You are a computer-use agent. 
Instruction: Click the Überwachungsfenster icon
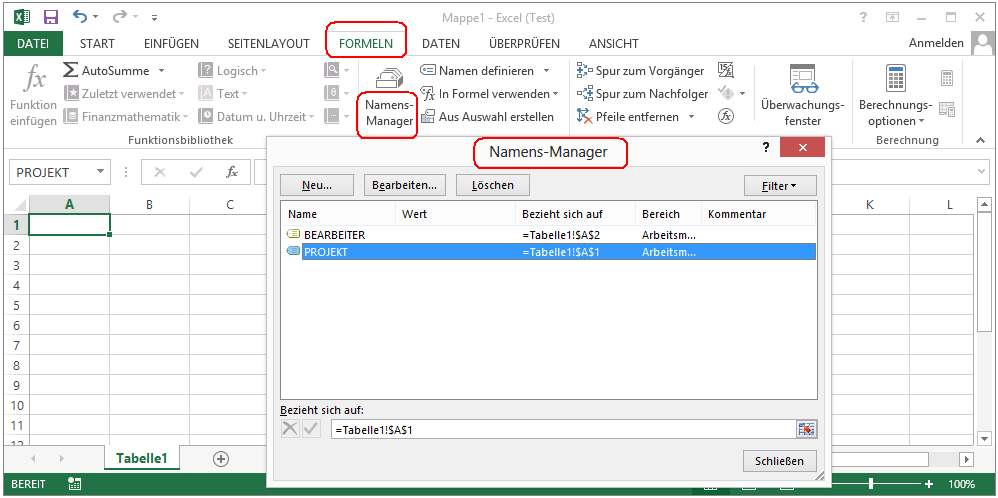[x=802, y=78]
